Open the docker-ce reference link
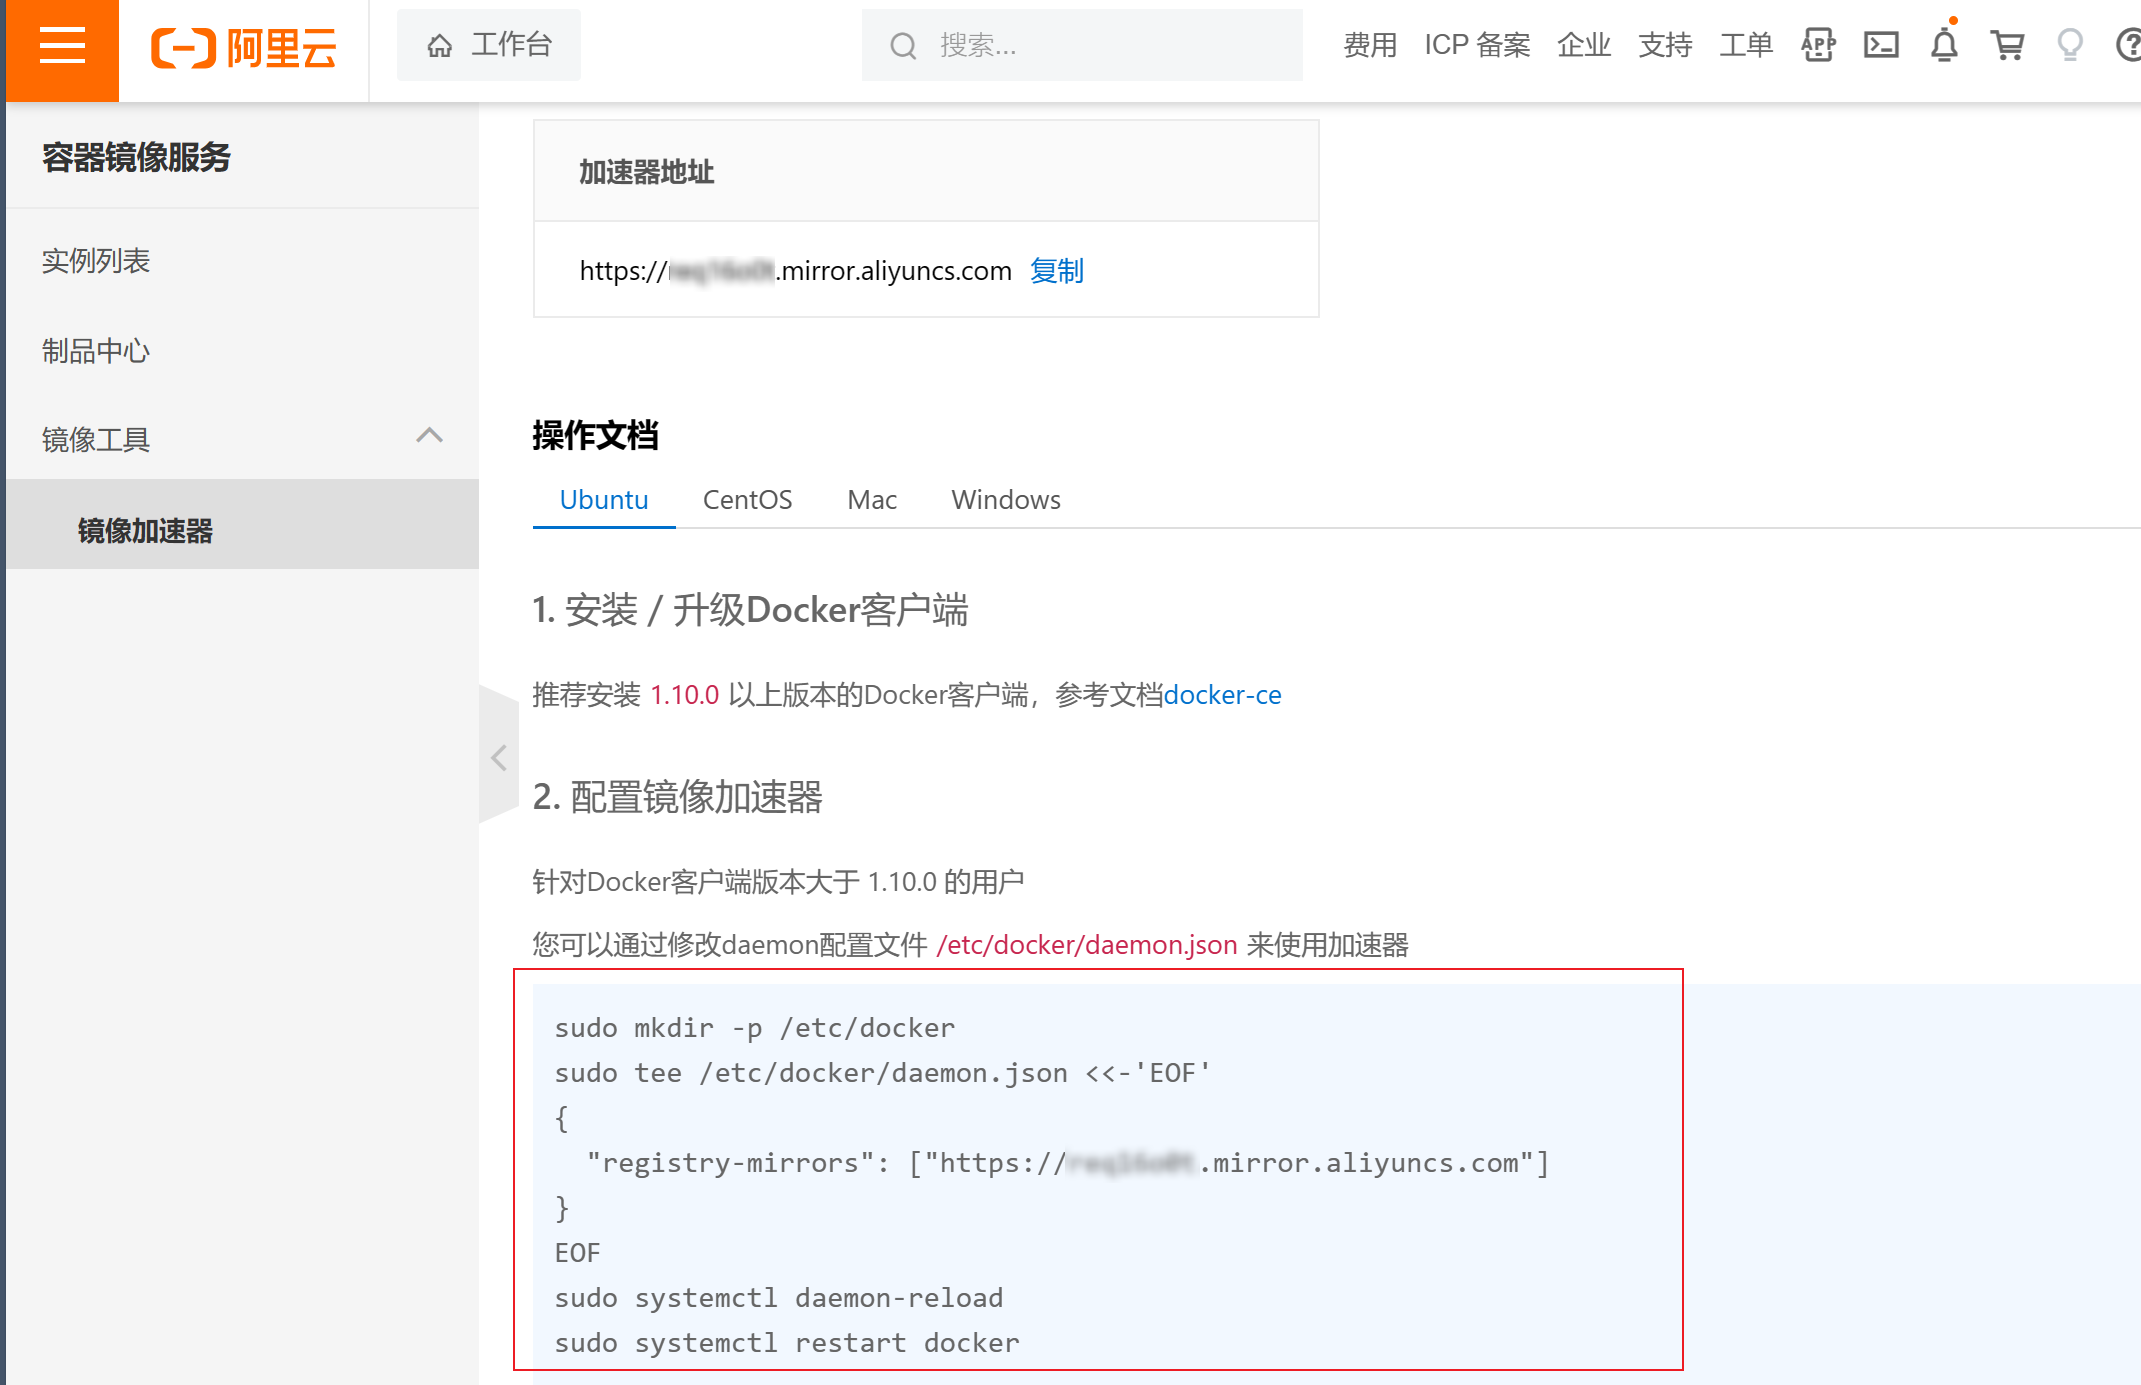The width and height of the screenshot is (2141, 1385). click(1222, 695)
